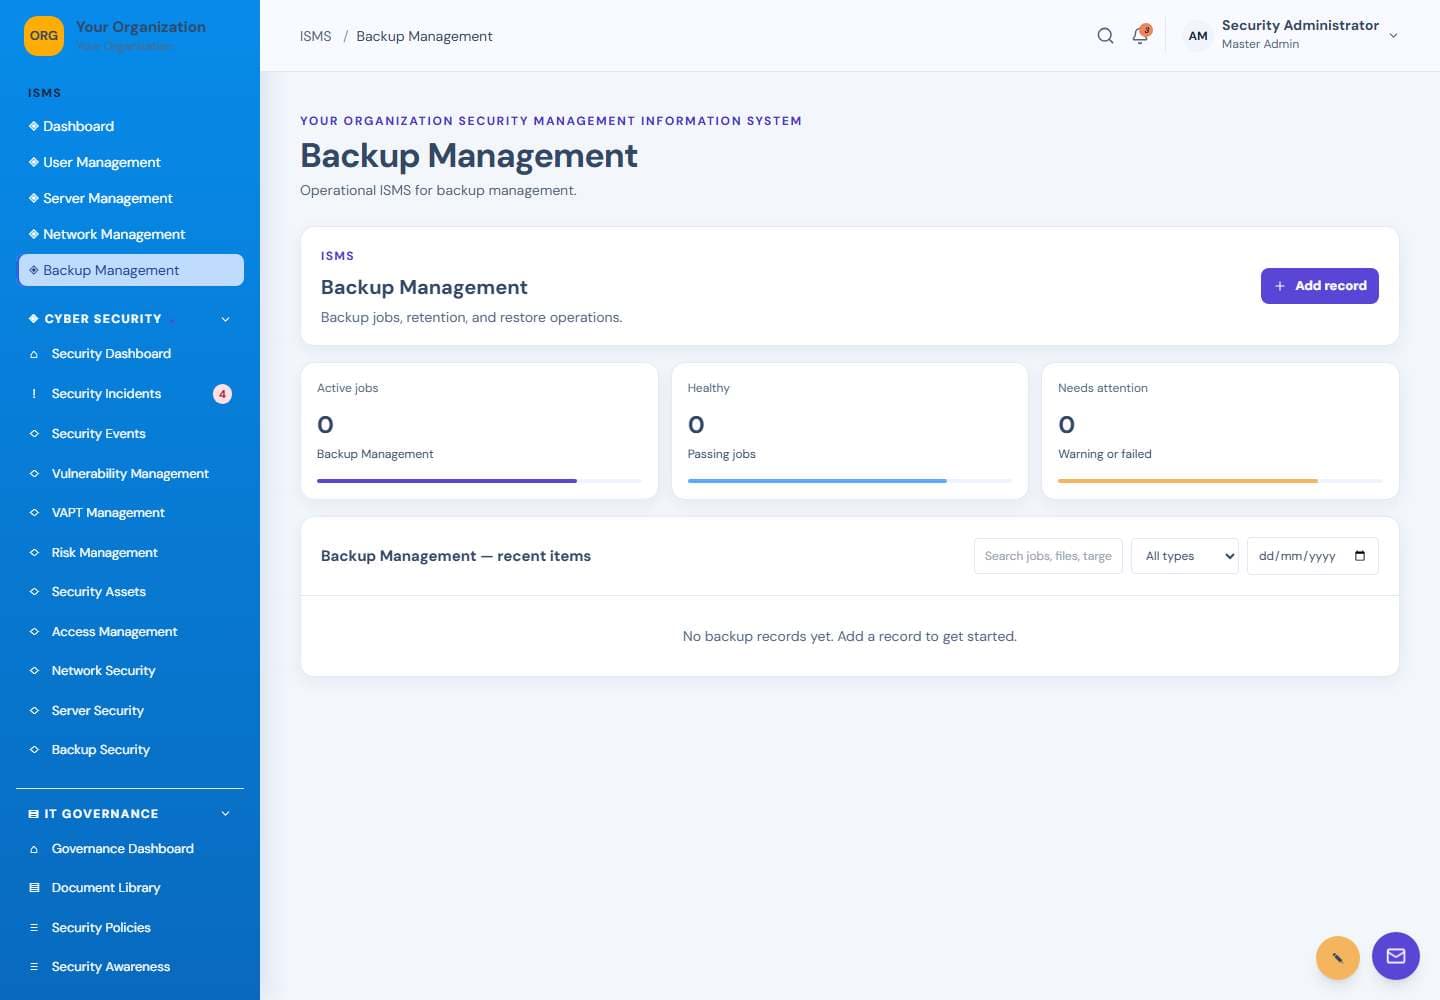This screenshot has width=1440, height=1000.
Task: Open the search magnifier icon
Action: [1105, 36]
